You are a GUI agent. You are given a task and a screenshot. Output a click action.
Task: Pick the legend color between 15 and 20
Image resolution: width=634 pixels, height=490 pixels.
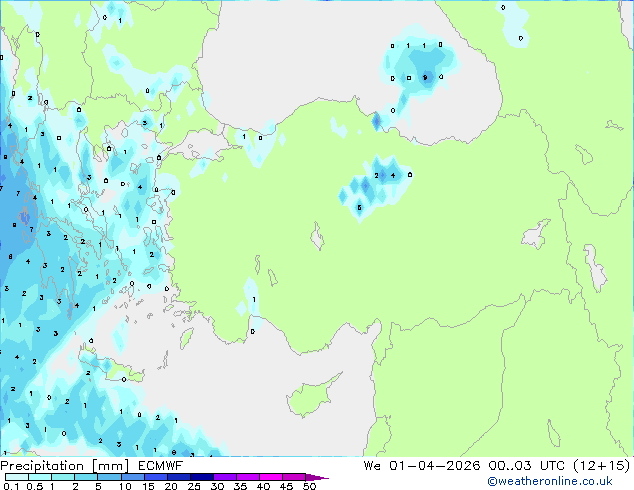pos(156,477)
